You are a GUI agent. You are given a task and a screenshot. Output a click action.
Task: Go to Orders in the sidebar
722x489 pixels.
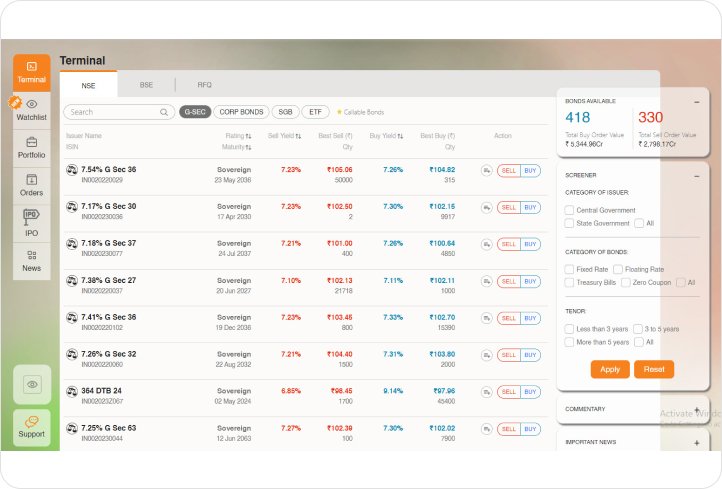tap(32, 179)
